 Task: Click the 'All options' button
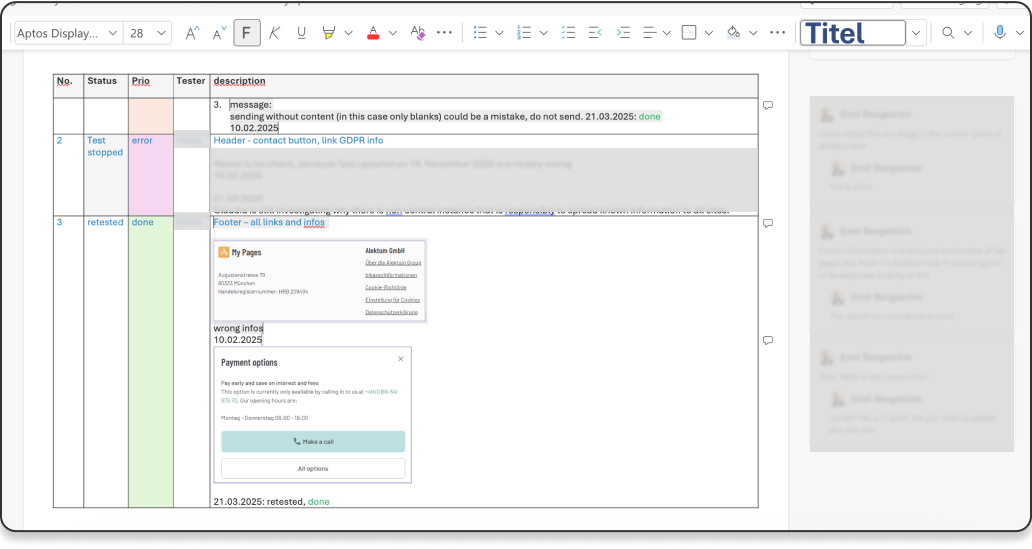click(313, 468)
